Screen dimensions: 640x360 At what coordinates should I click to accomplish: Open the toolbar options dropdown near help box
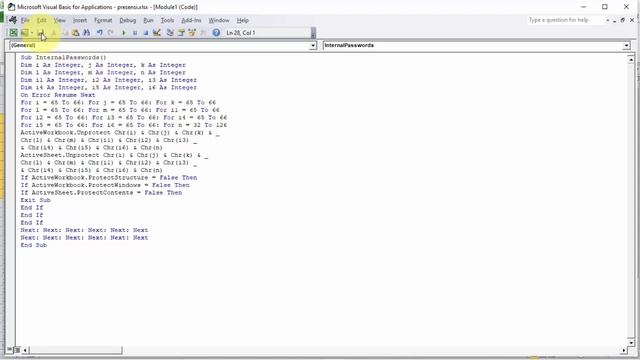(607, 20)
